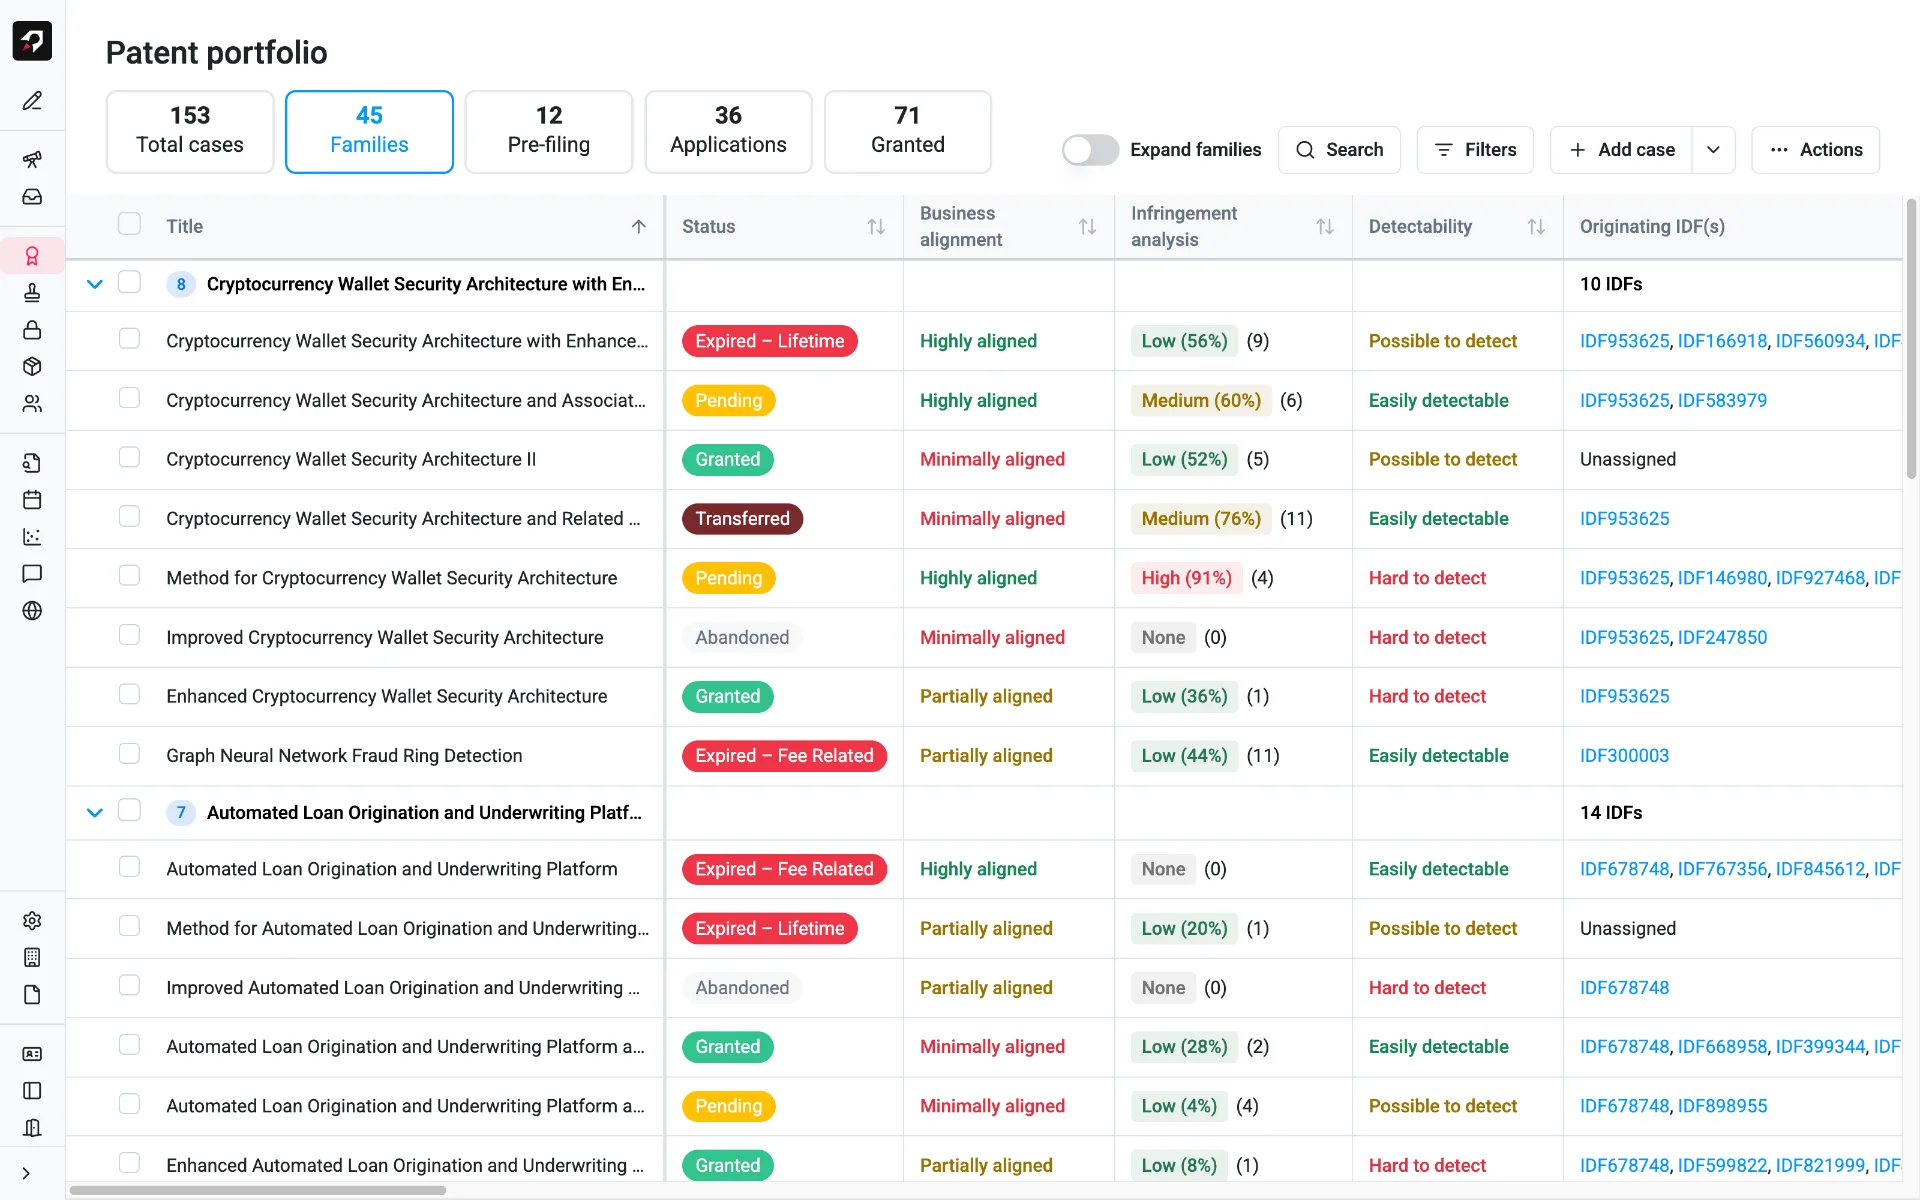Open the pencil edit icon in sidebar
Image resolution: width=1920 pixels, height=1200 pixels.
(32, 101)
